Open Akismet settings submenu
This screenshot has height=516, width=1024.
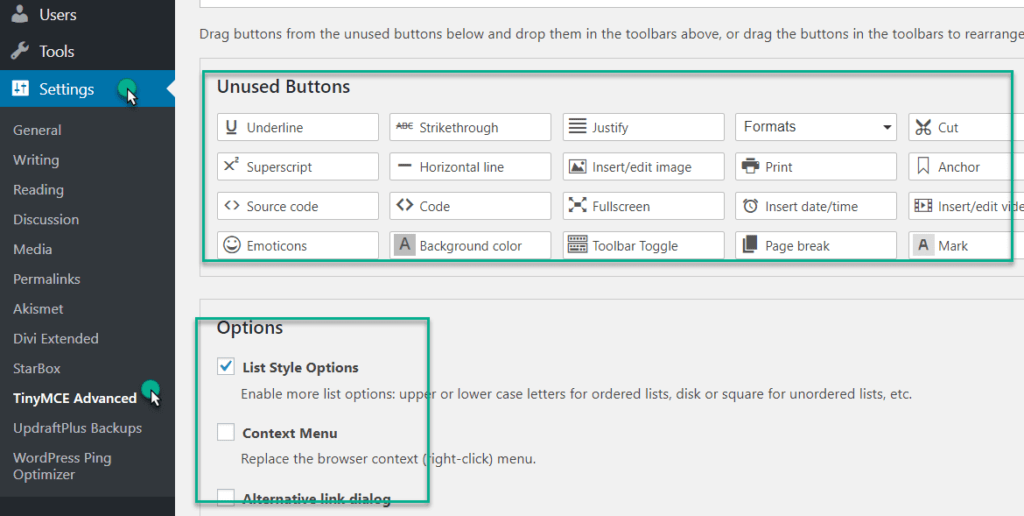coord(39,308)
